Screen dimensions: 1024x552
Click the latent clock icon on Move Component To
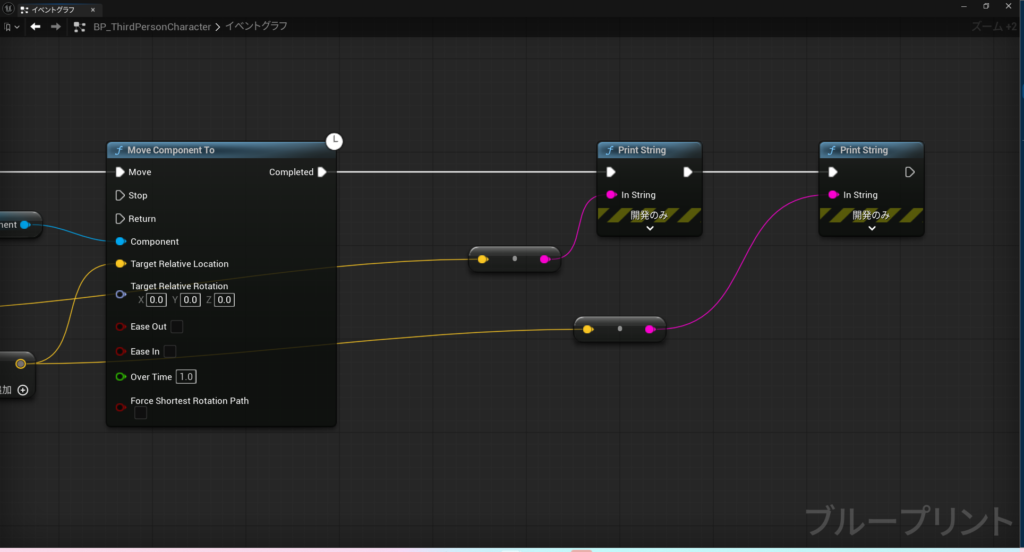pos(335,141)
